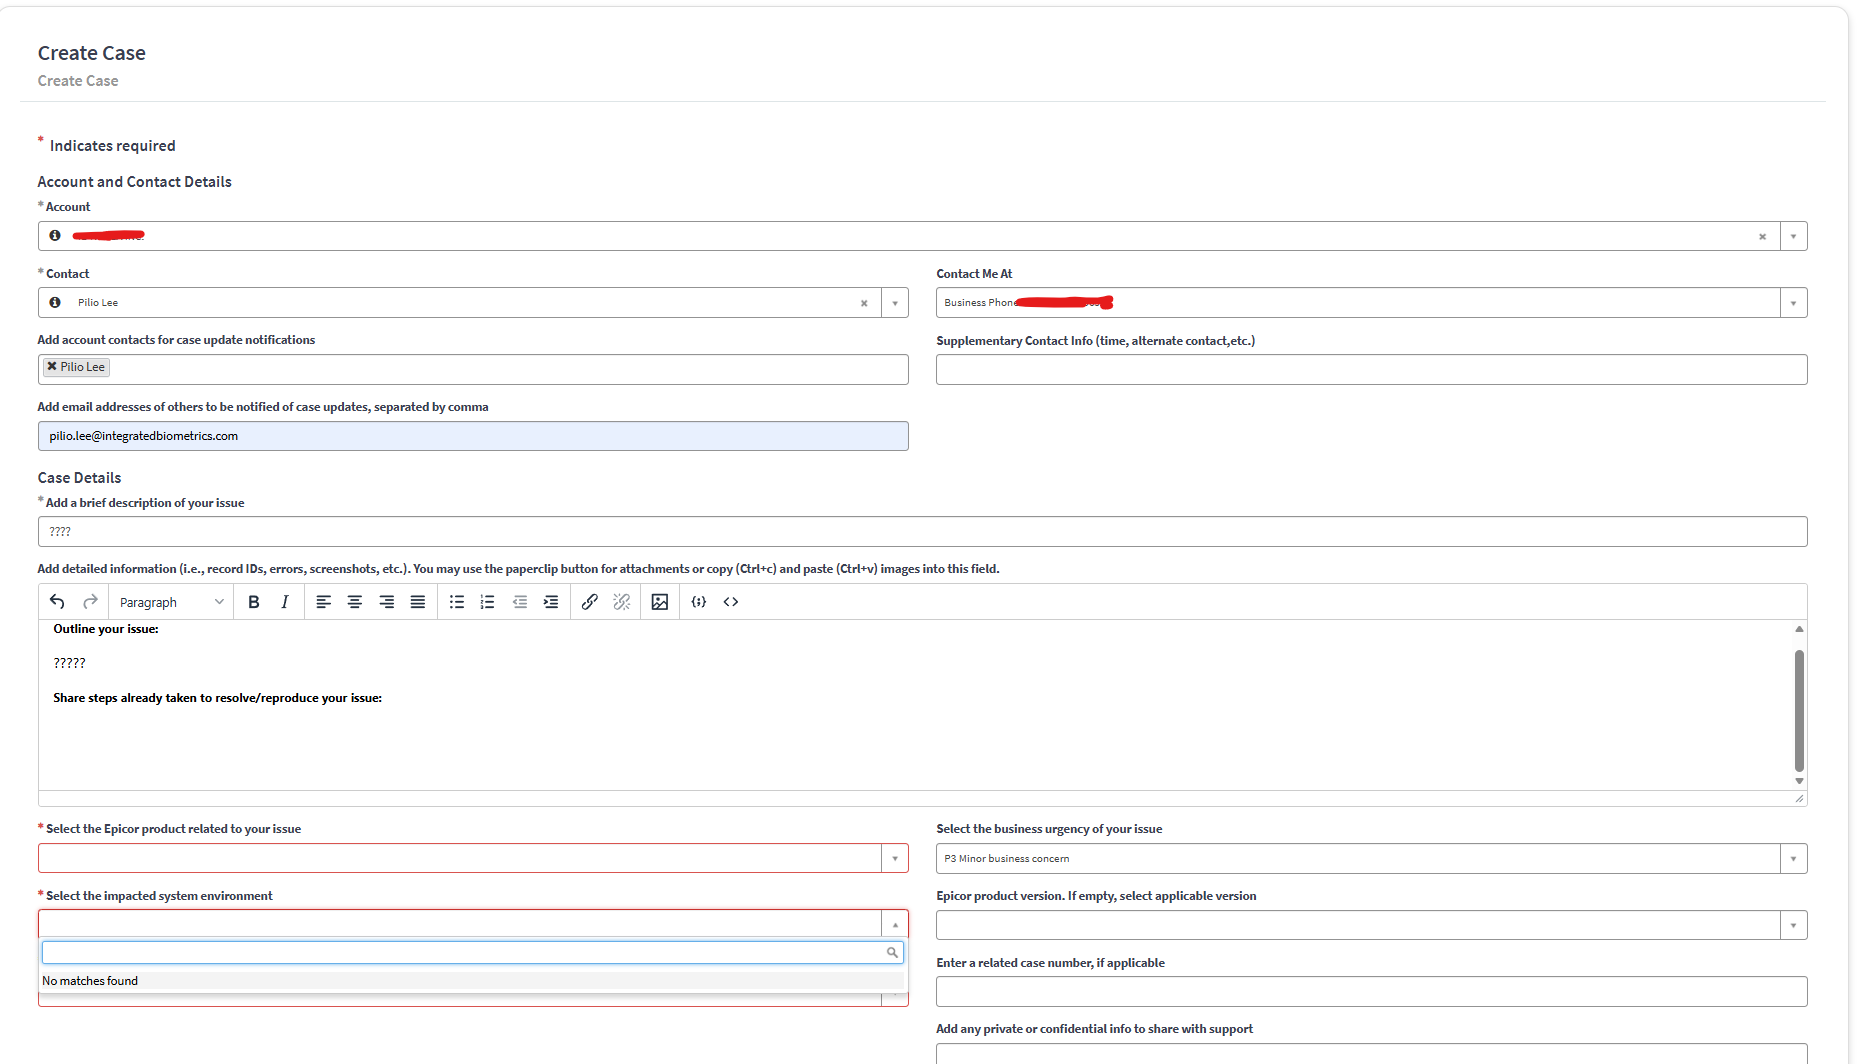Click the account contacts notification field

(x=473, y=369)
